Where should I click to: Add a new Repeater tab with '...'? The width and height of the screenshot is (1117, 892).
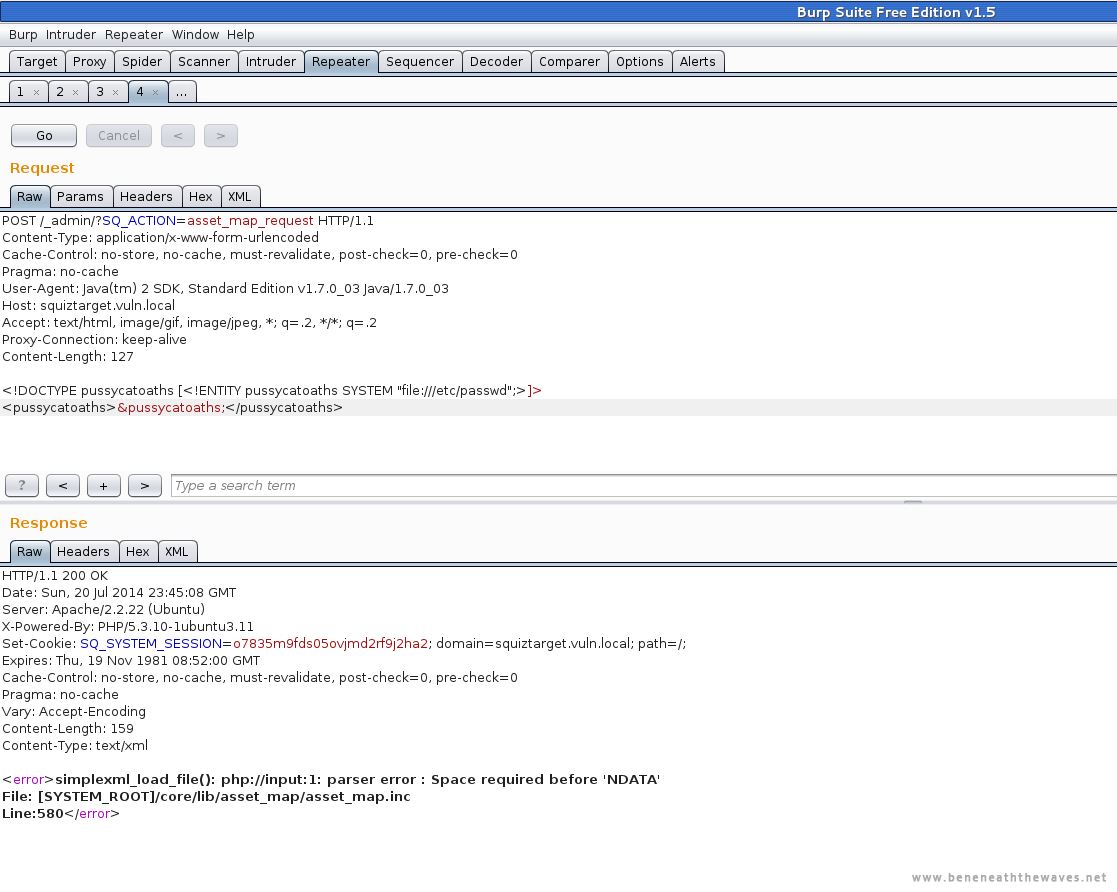tap(182, 92)
